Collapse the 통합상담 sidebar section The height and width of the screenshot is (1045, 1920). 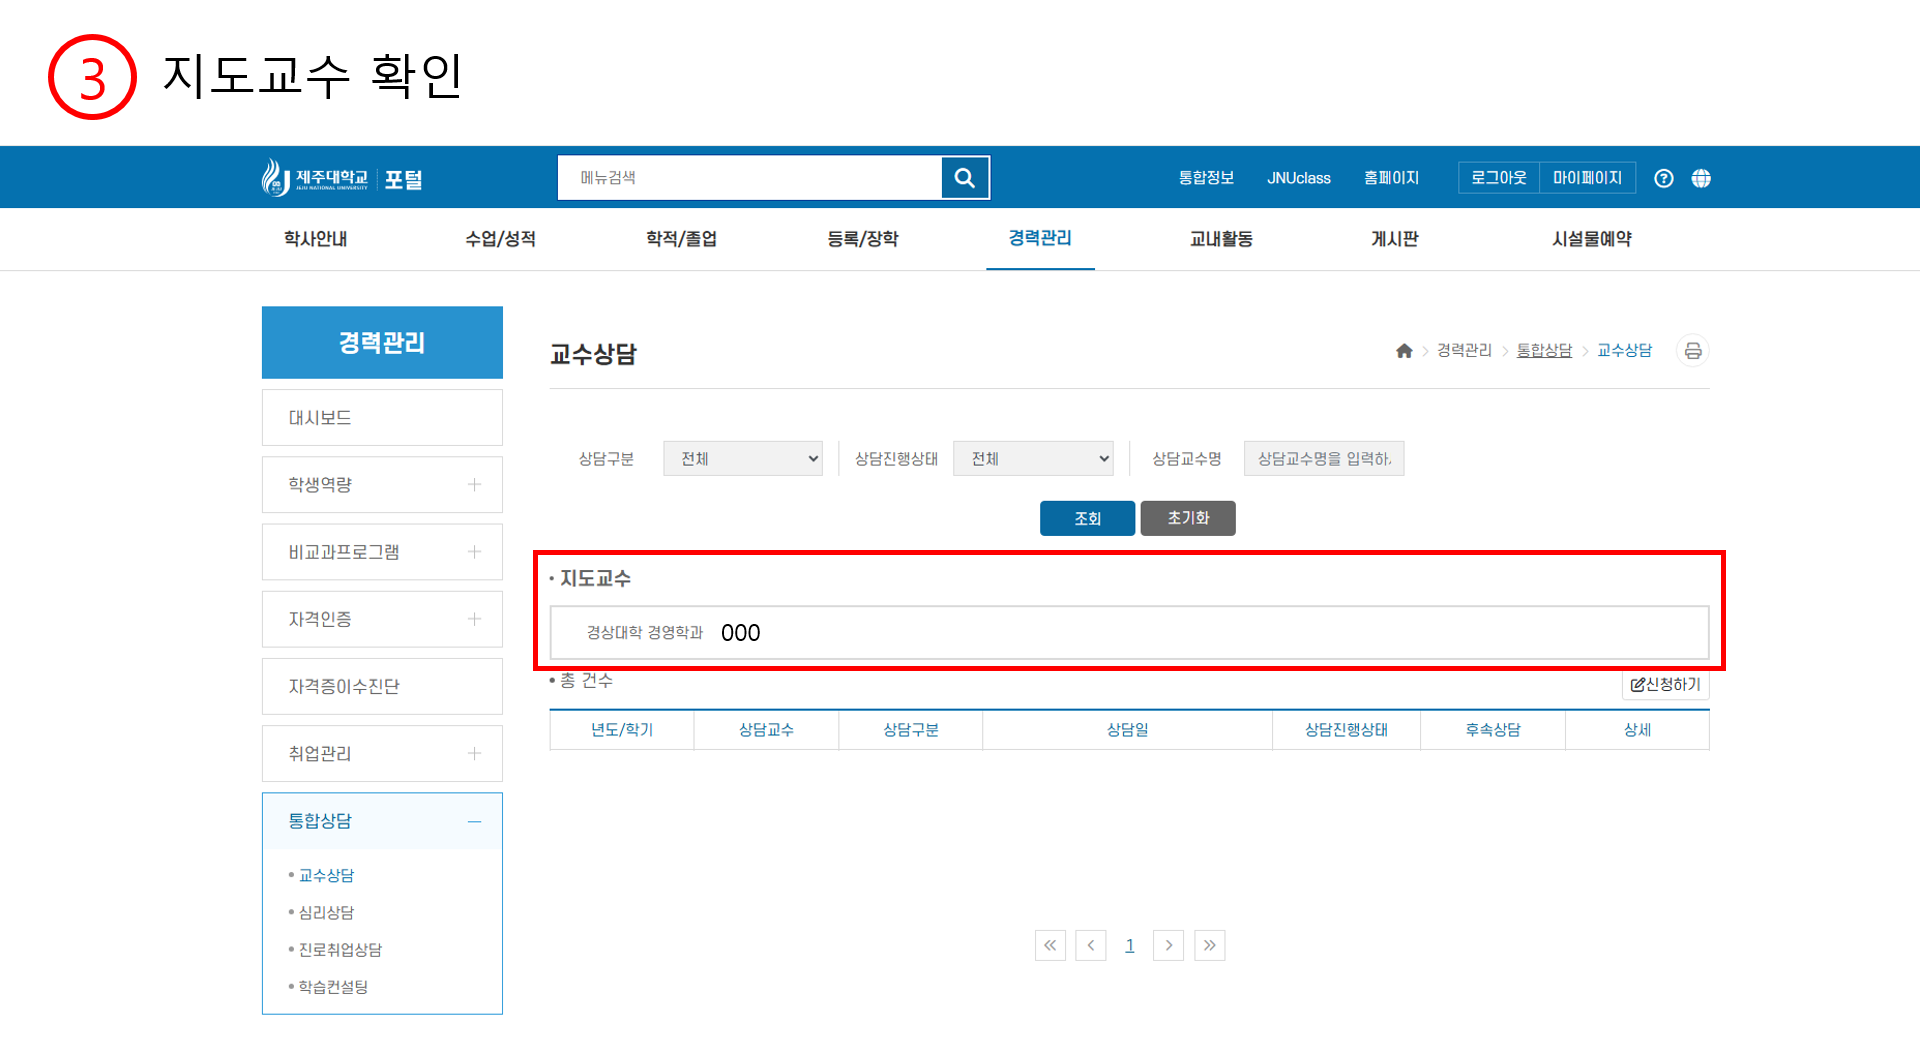click(474, 821)
